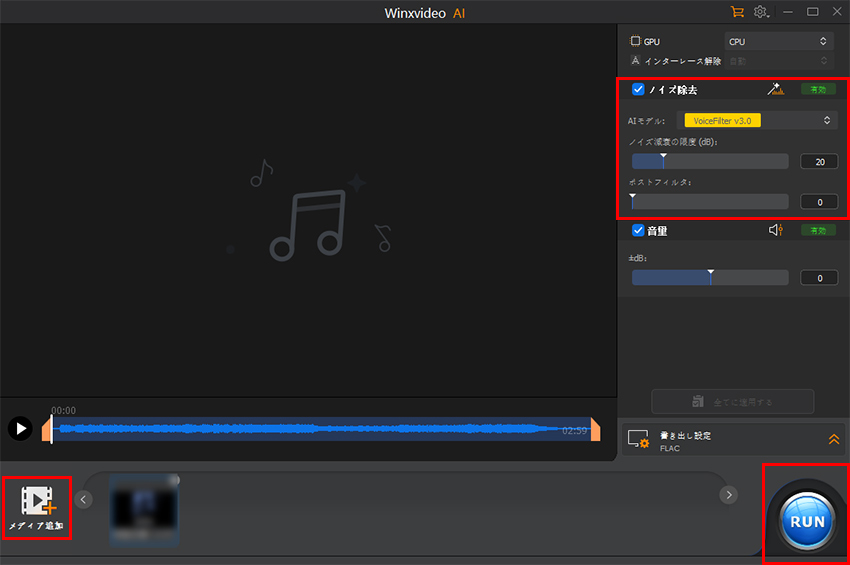Click the noise removal wand icon
850x565 pixels.
point(776,90)
